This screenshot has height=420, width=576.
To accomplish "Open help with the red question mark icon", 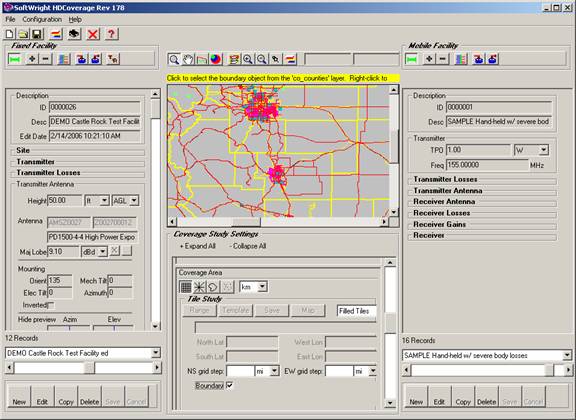I will point(111,34).
